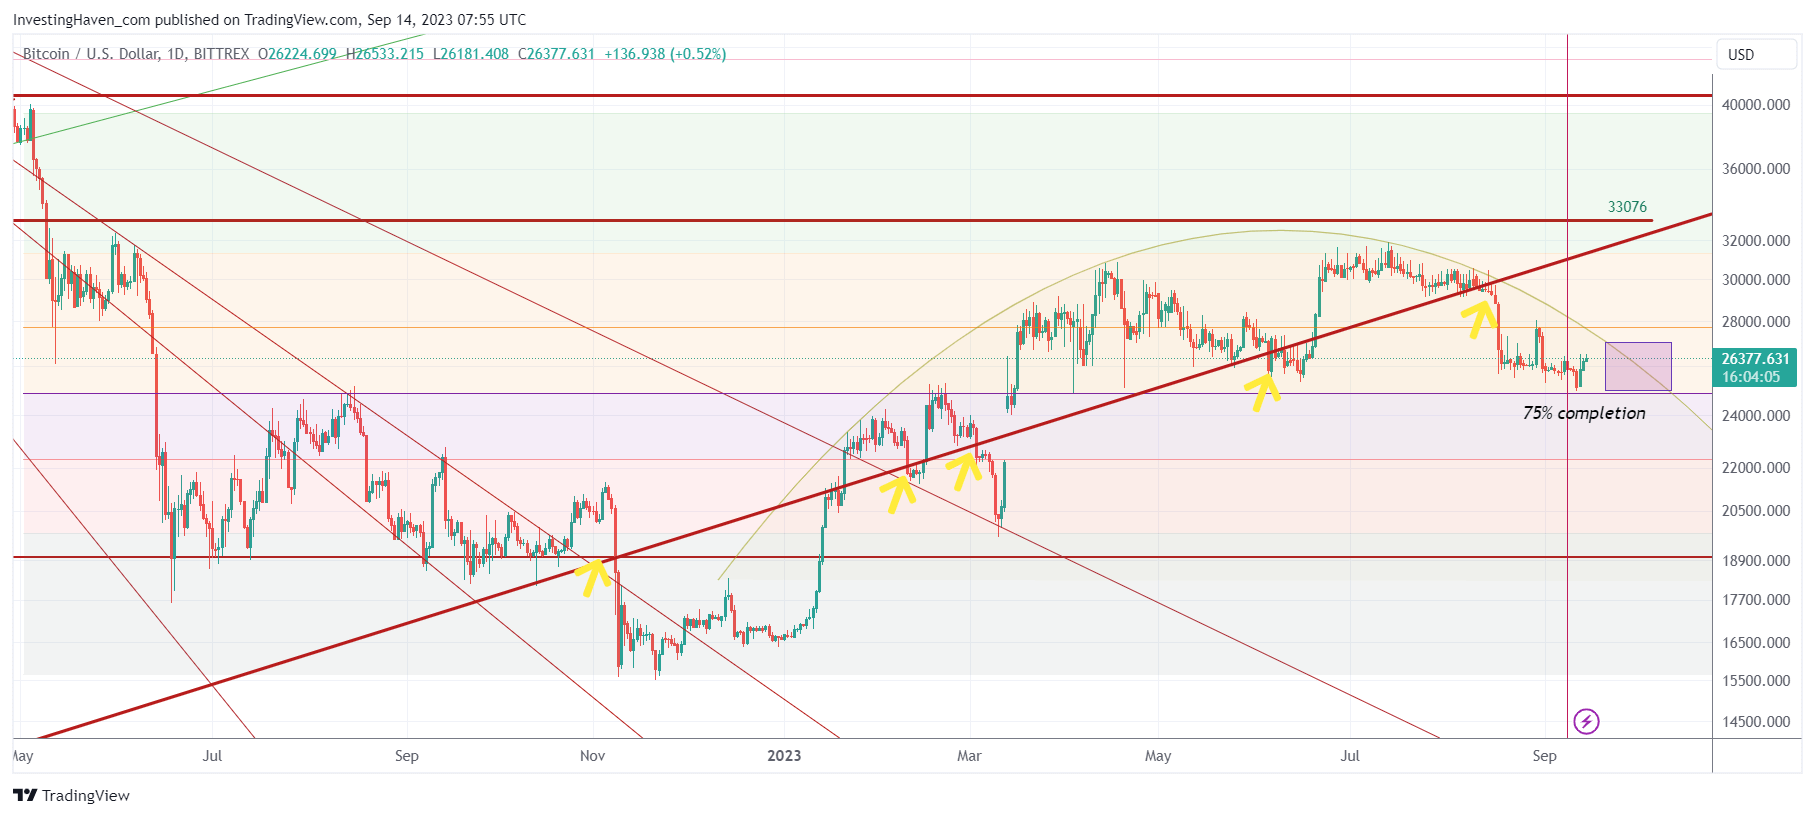Click the 28000.000 price axis label
1815x817 pixels.
[x=1756, y=322]
